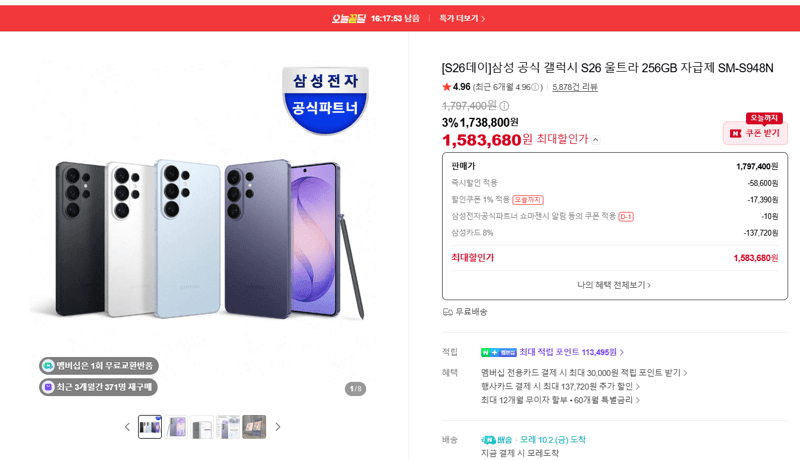The width and height of the screenshot is (800, 460).
Task: Expand 나의 혜택 전체보기
Action: 614,285
